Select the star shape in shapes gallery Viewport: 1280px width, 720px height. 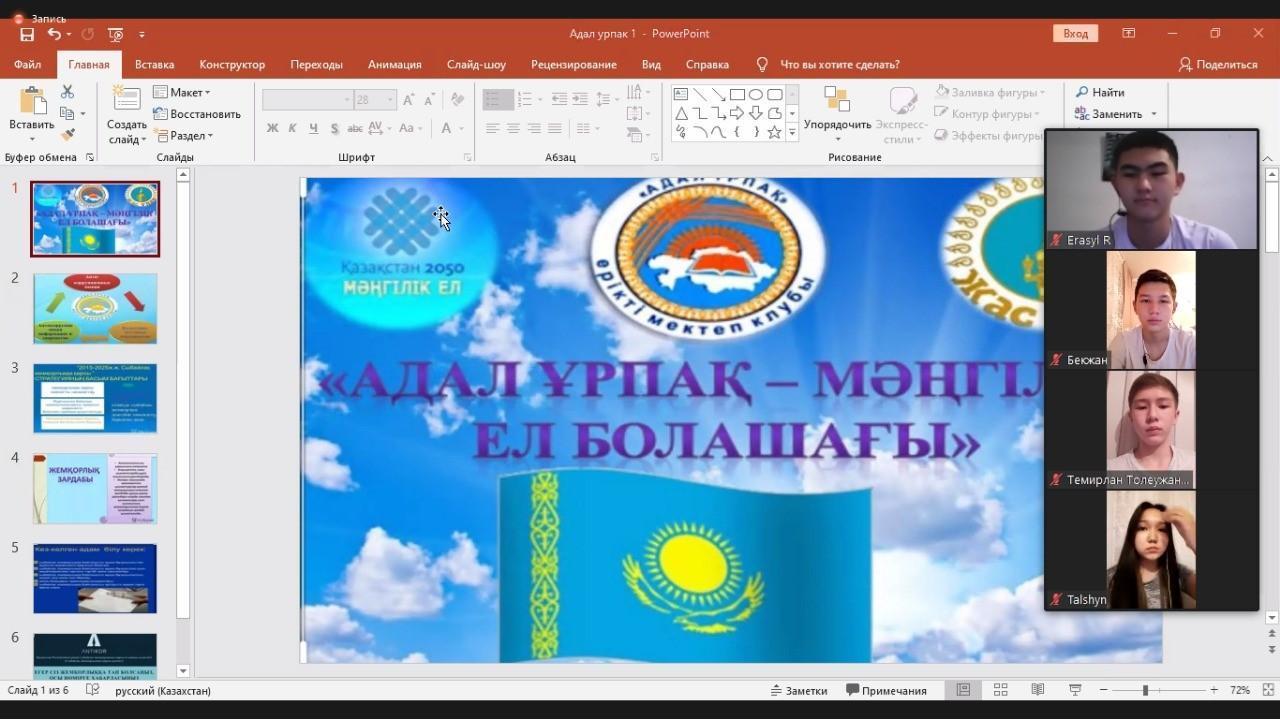(x=774, y=132)
